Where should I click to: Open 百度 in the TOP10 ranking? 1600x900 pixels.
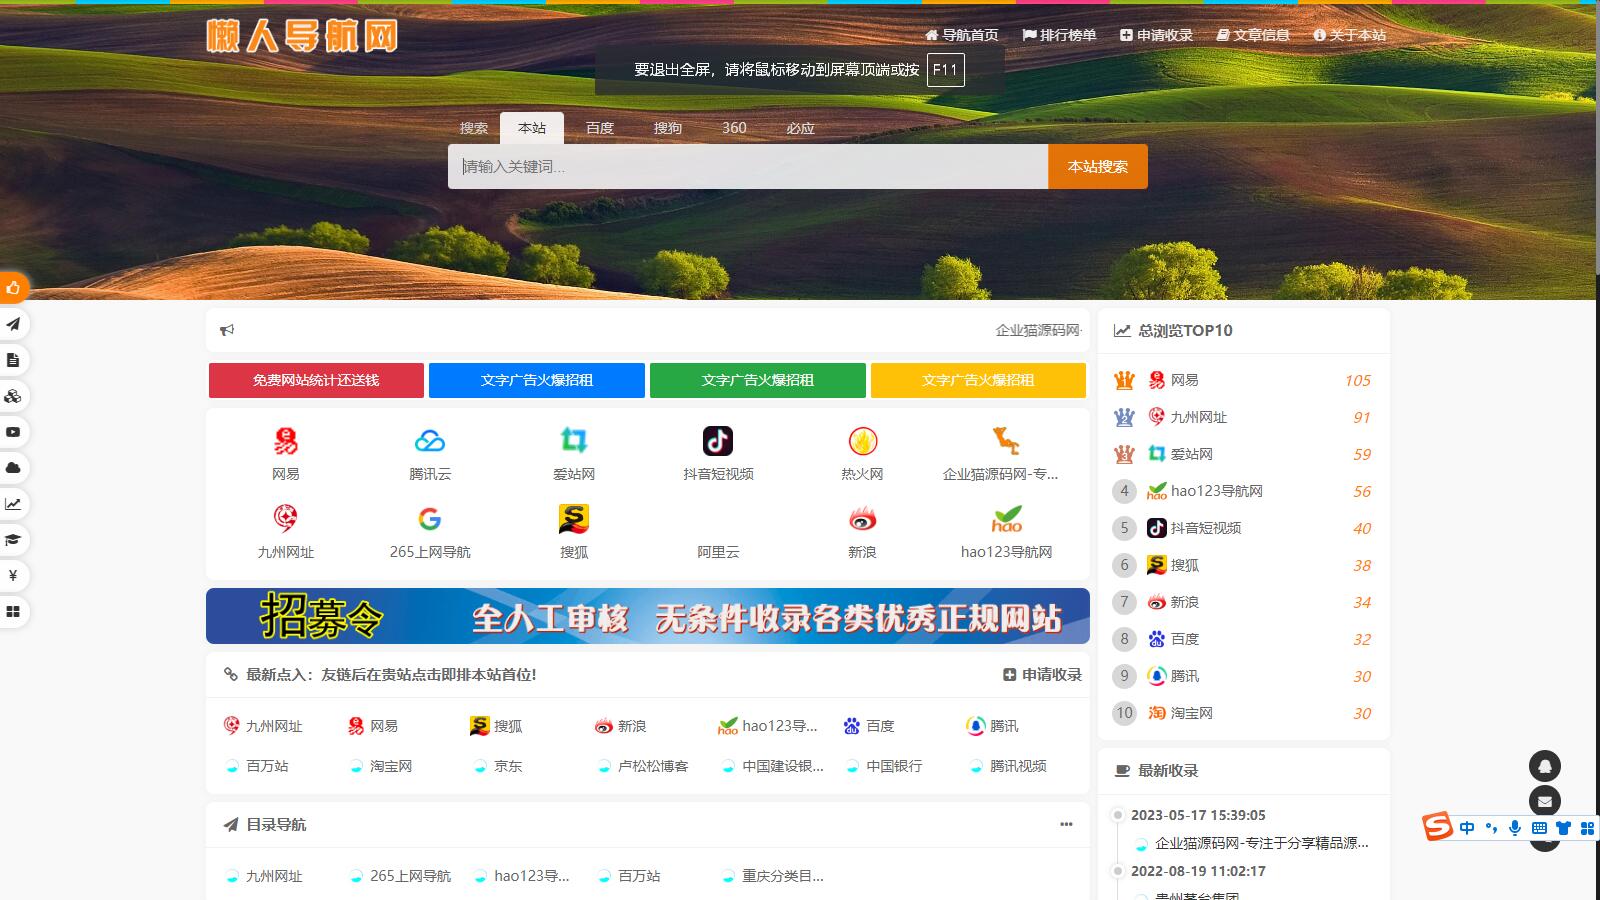click(x=1185, y=639)
